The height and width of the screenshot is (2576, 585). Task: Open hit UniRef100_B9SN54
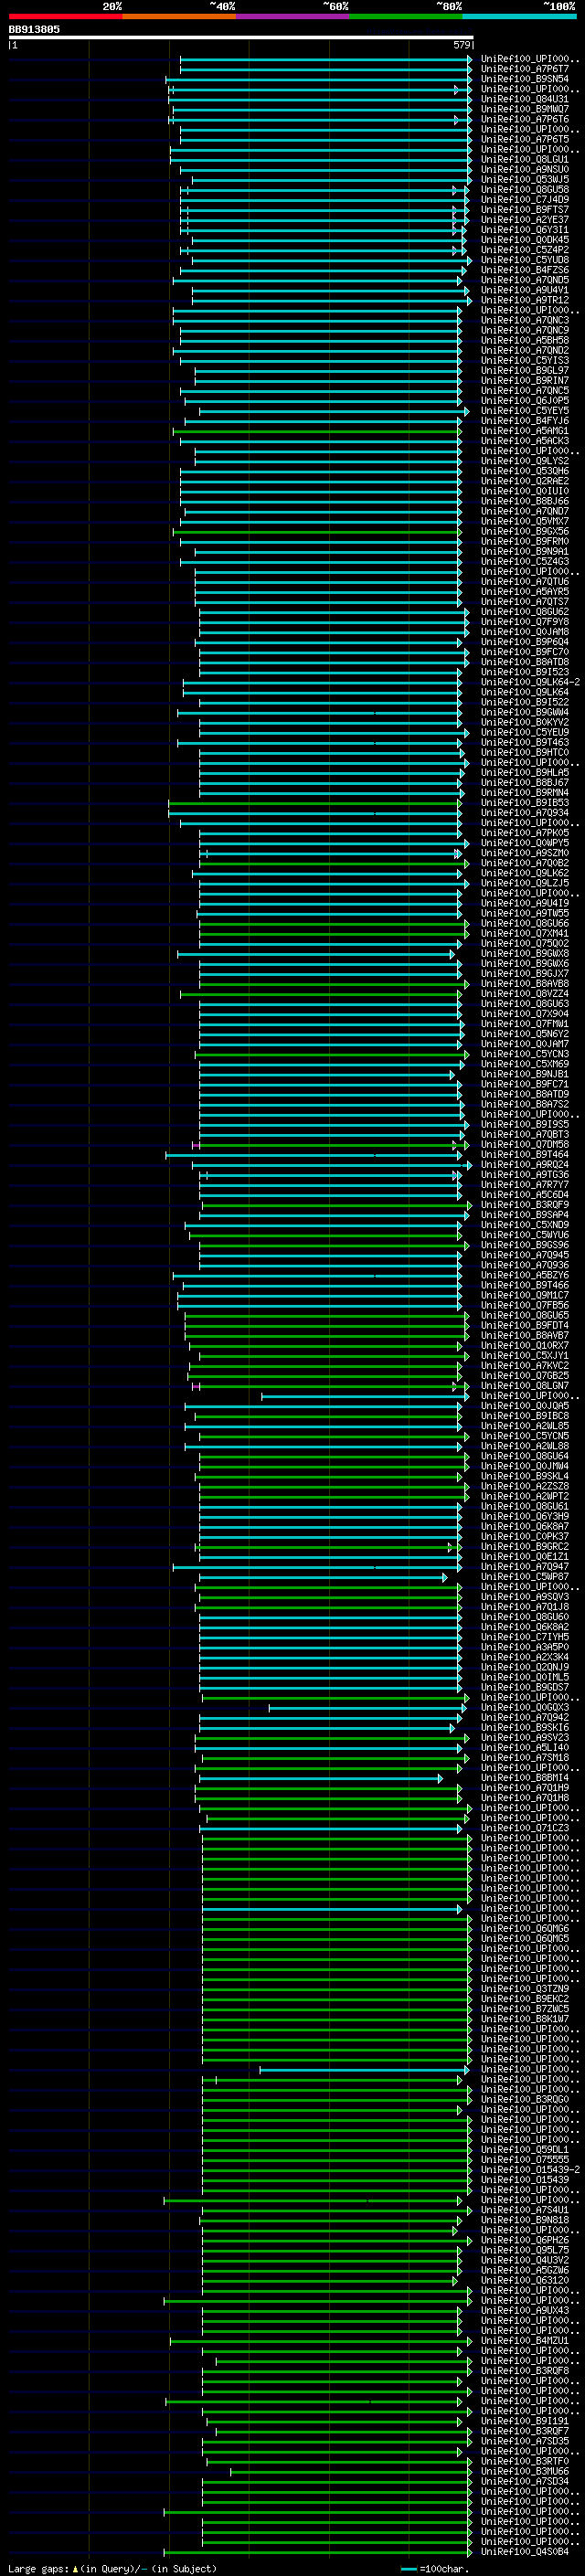pos(524,79)
